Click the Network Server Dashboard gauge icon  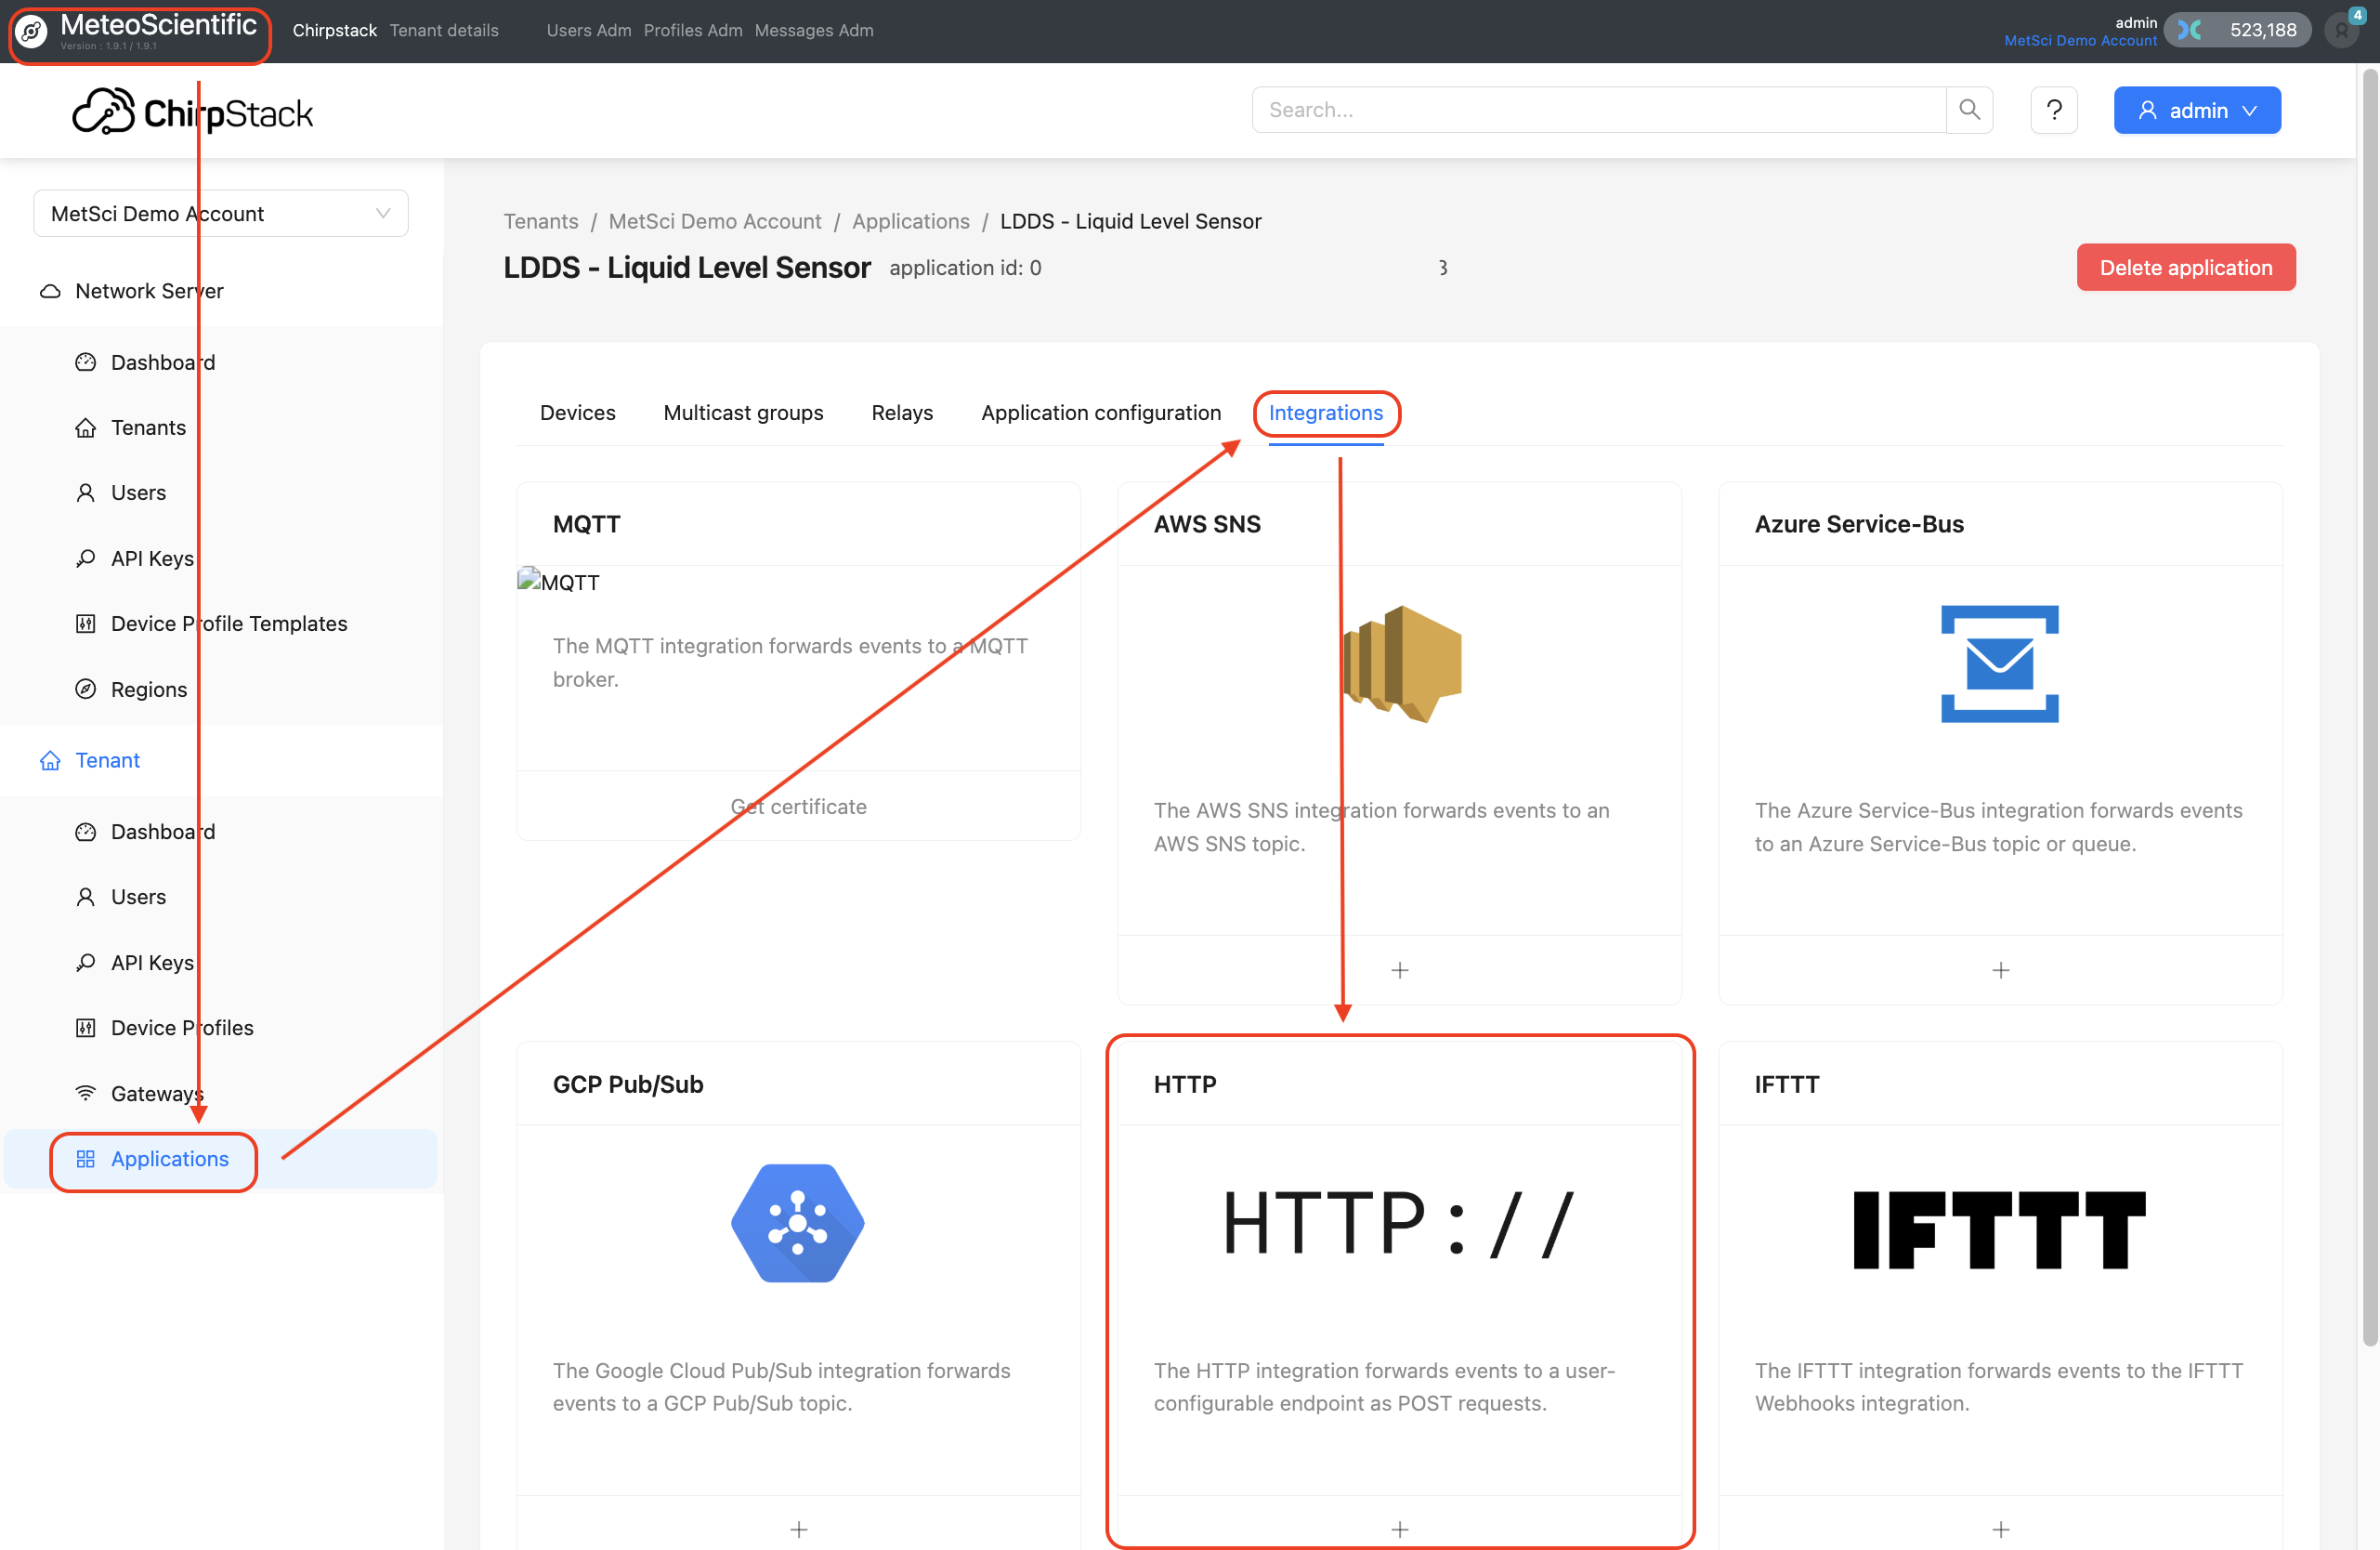click(86, 362)
